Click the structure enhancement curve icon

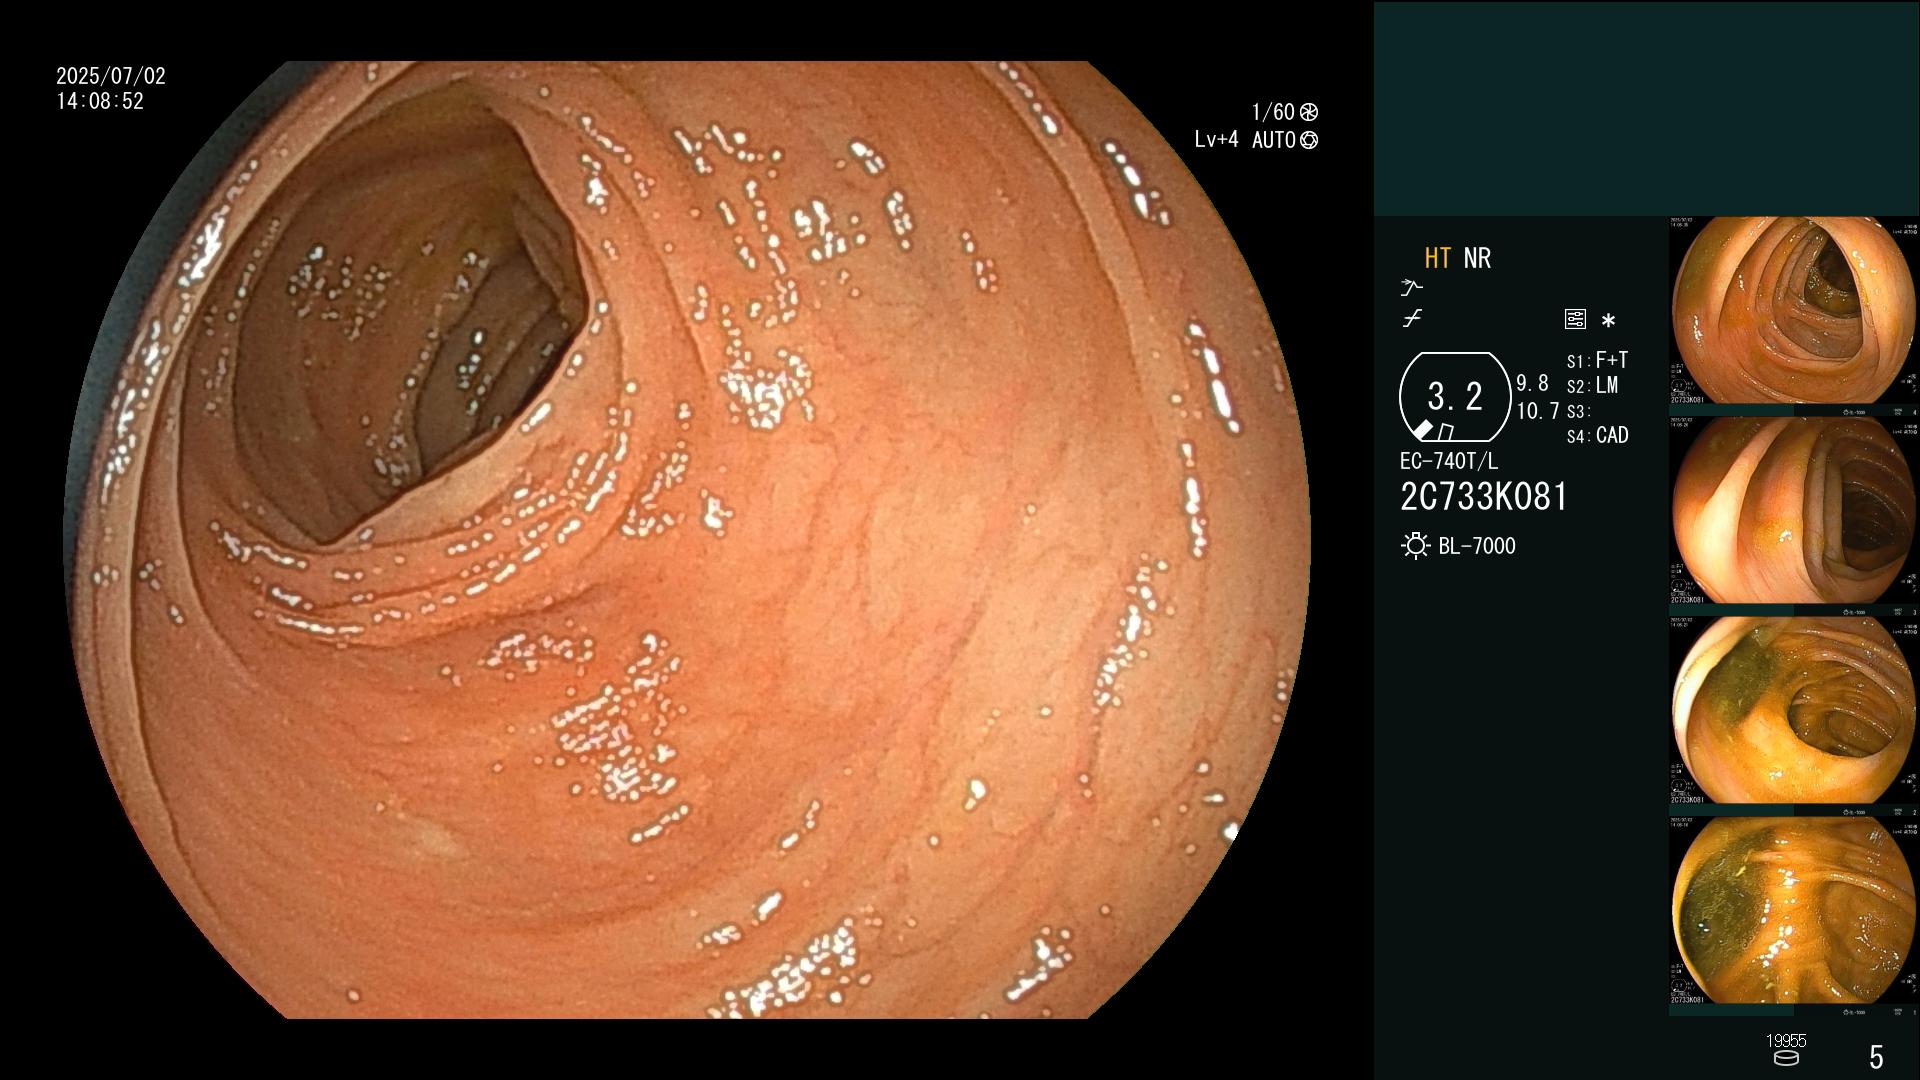click(1412, 287)
